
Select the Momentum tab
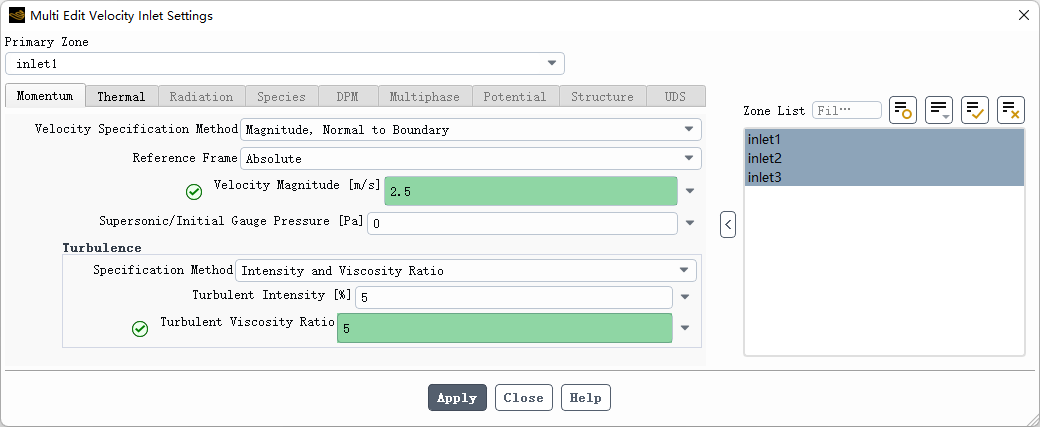45,96
